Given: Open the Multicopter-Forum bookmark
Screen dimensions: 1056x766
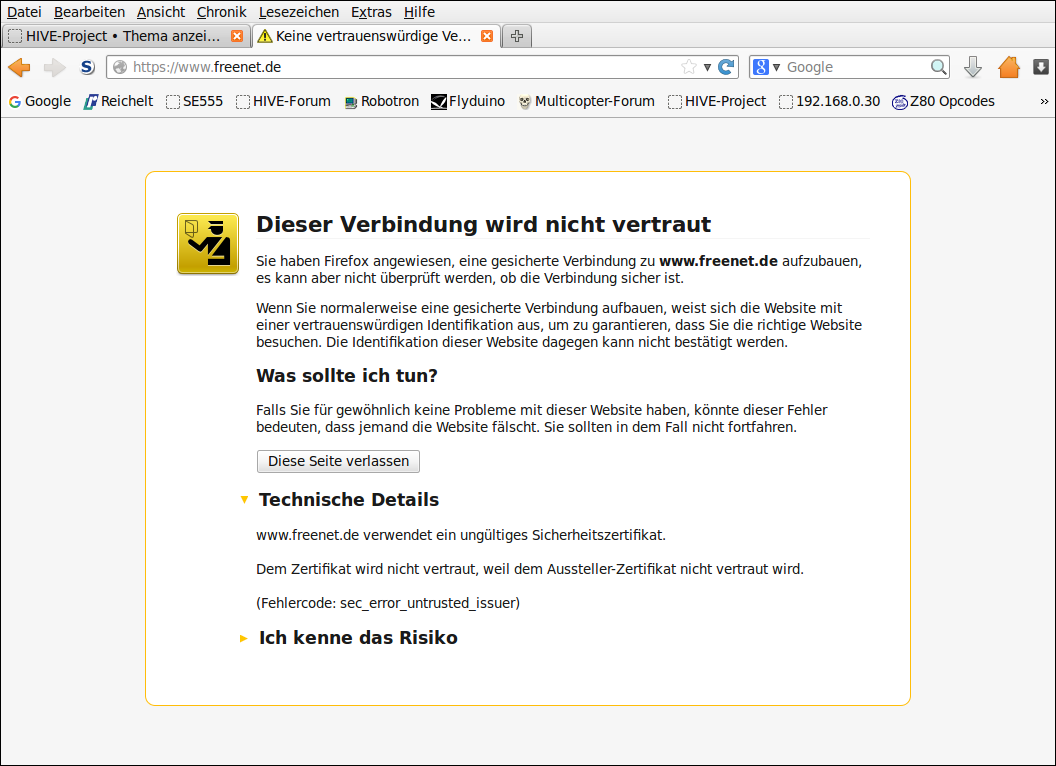Looking at the screenshot, I should [586, 101].
